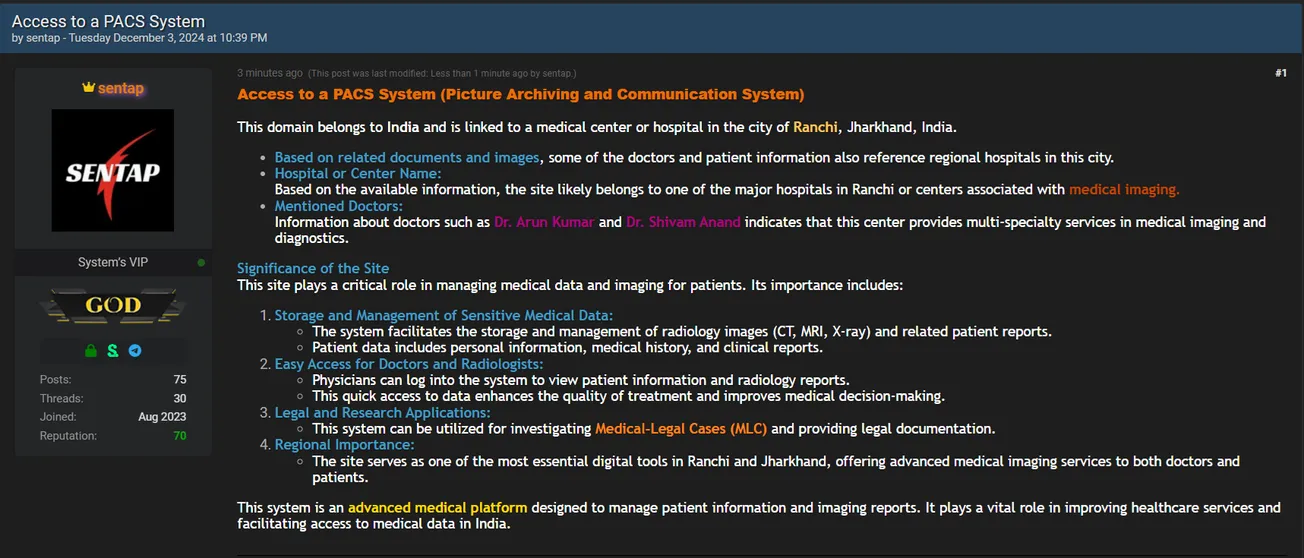
Task: Click the "Significance of the Site" heading
Action: tap(313, 268)
